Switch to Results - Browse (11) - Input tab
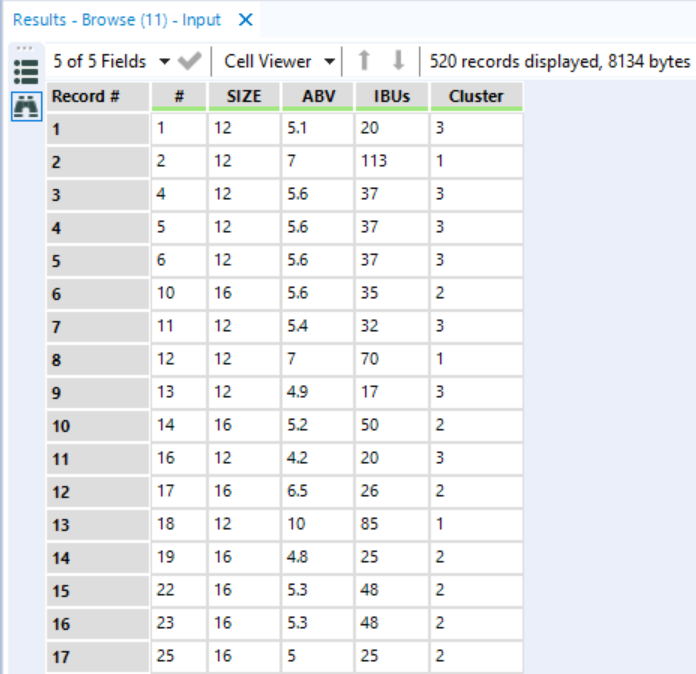This screenshot has height=674, width=696. [117, 20]
